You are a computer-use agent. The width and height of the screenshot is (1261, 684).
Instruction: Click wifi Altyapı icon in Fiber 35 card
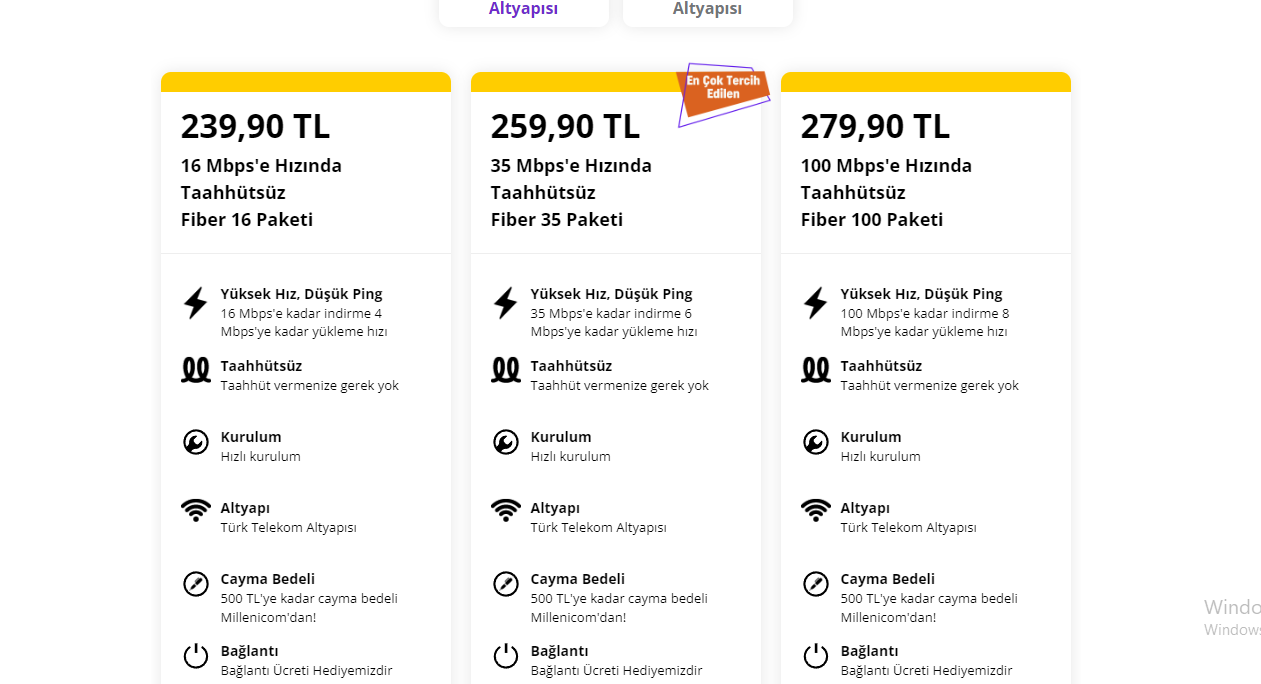pos(506,511)
